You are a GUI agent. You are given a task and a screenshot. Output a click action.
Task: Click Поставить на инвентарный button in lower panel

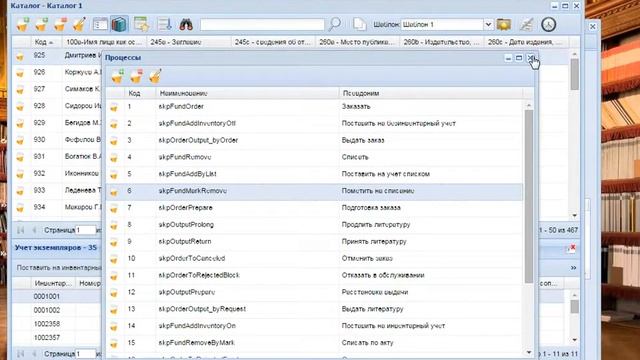point(59,268)
